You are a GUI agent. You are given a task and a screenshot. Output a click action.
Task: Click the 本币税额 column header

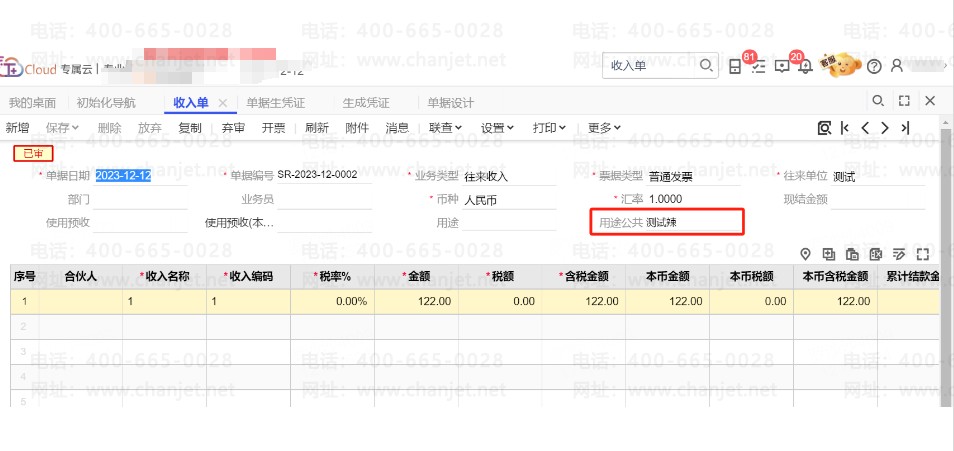tap(751, 277)
